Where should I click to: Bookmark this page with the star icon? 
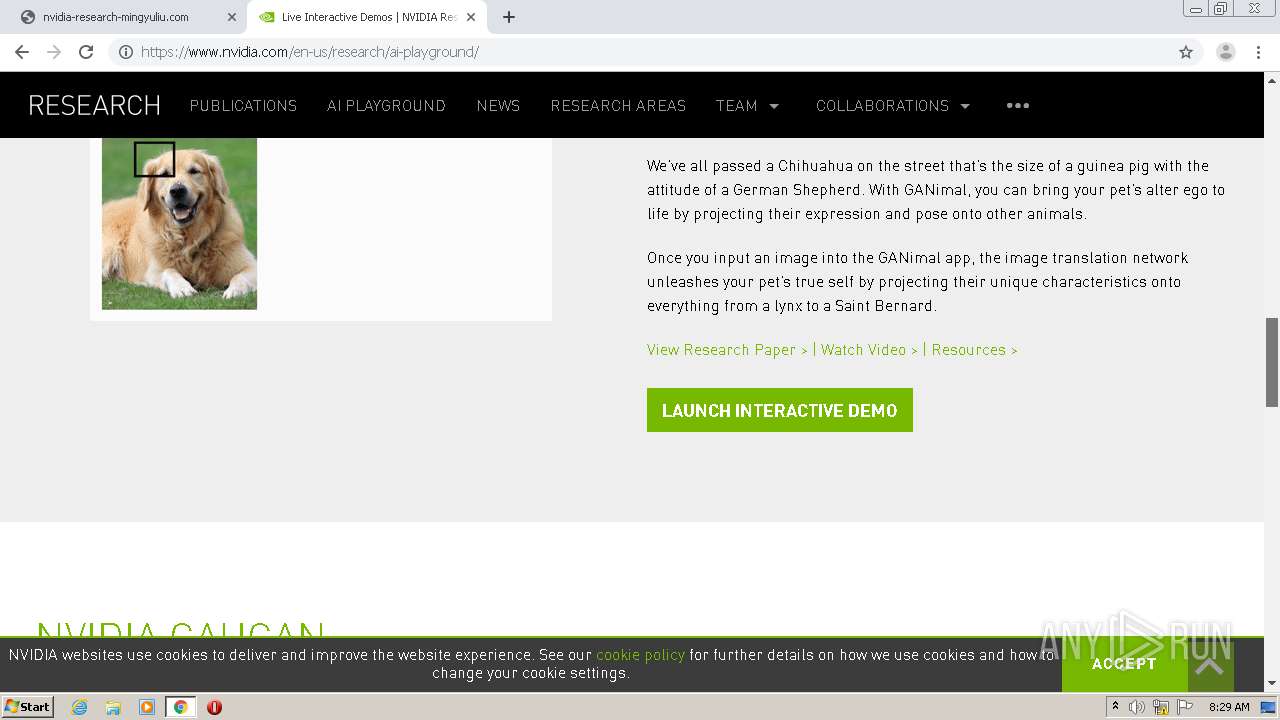pyautogui.click(x=1186, y=52)
